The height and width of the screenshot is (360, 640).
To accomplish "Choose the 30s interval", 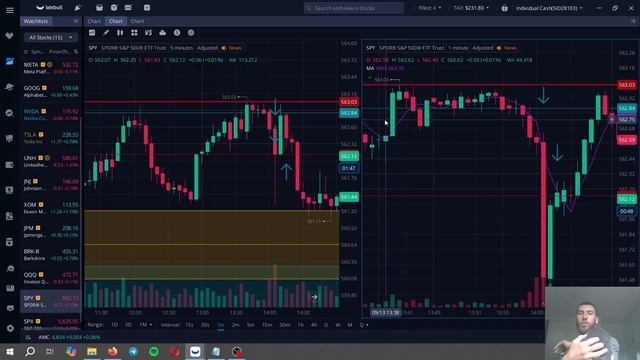I will pos(205,325).
